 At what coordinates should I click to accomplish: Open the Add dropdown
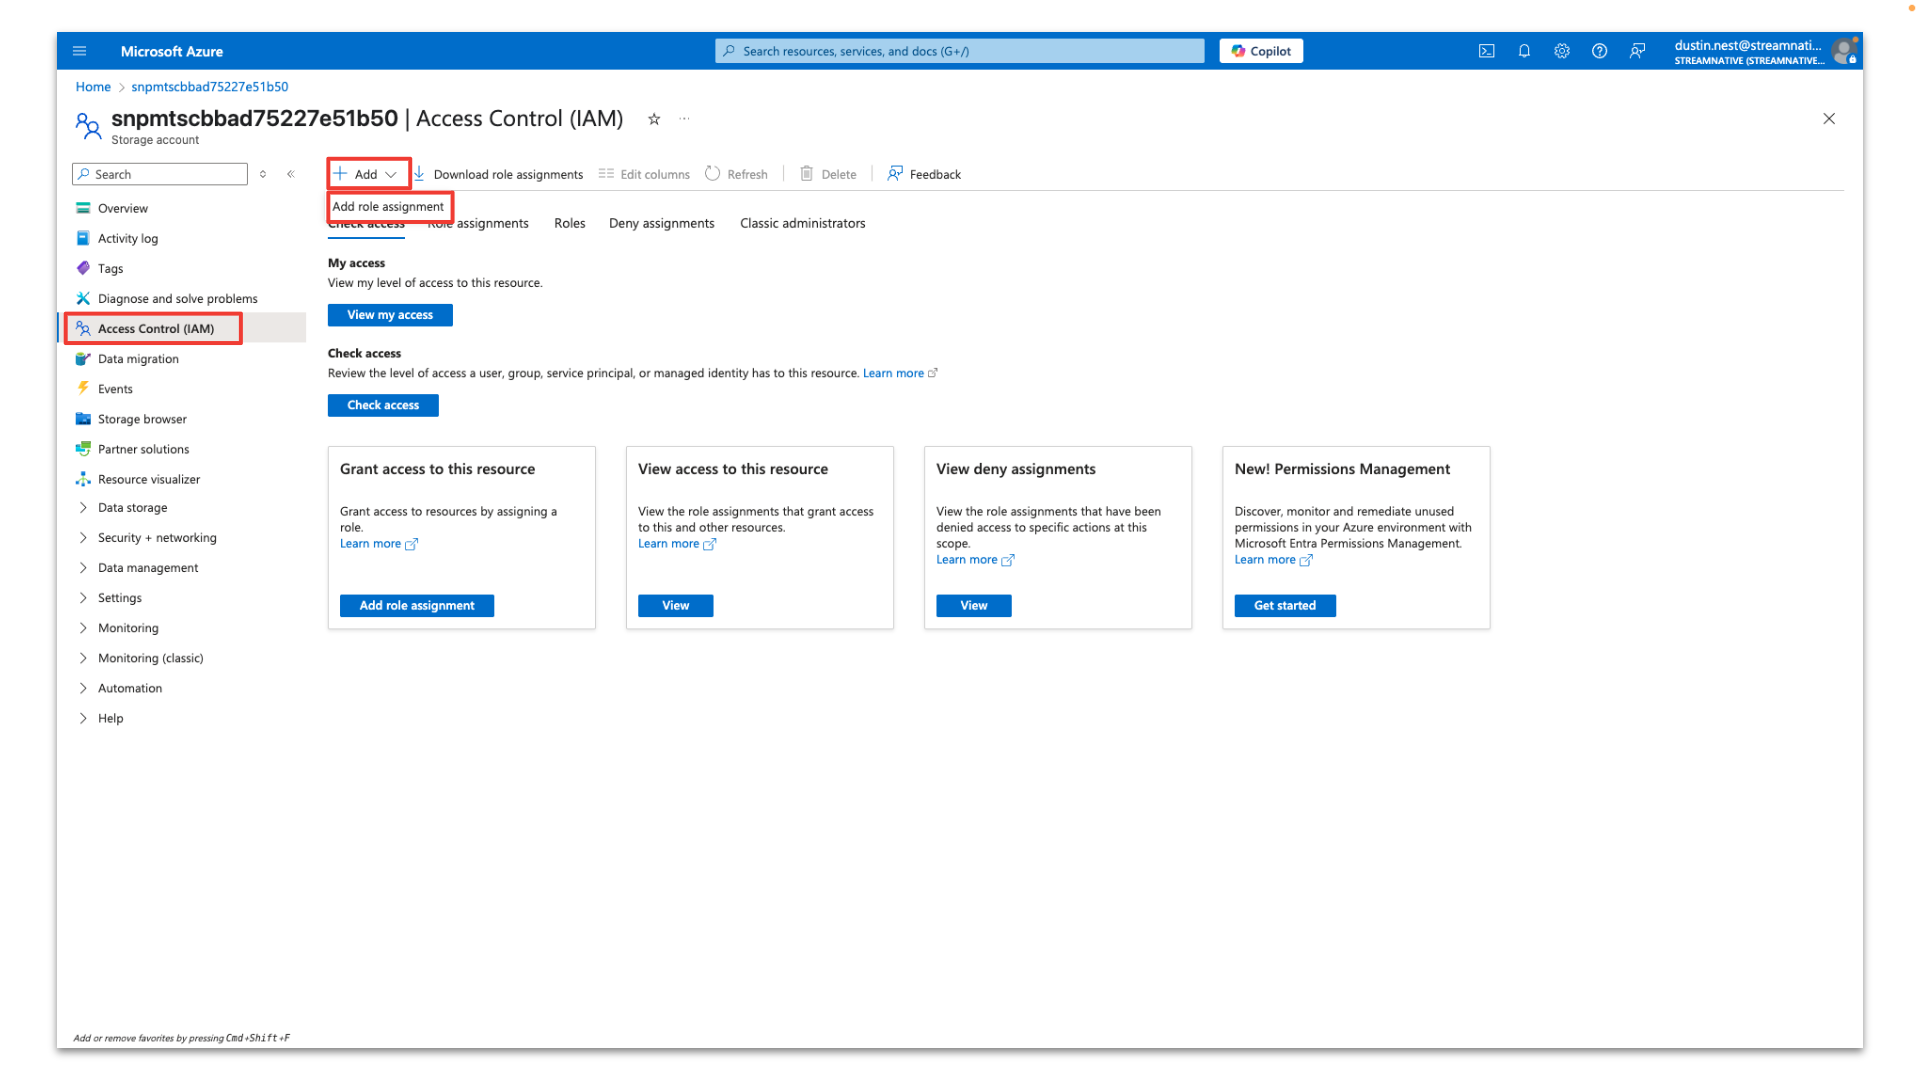(367, 174)
